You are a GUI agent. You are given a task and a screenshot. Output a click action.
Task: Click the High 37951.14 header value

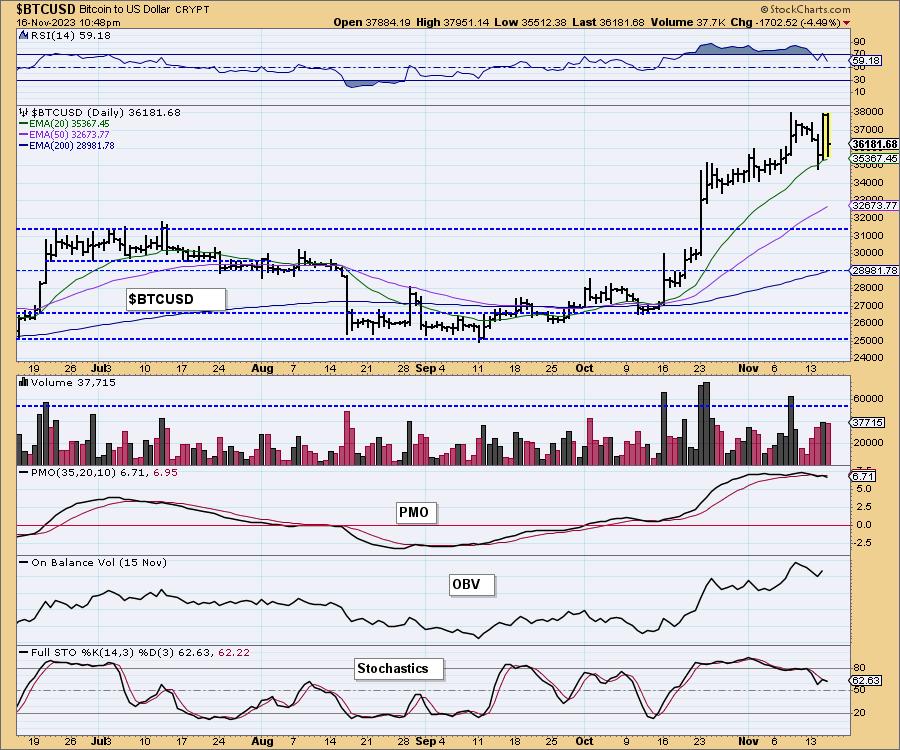[x=453, y=22]
